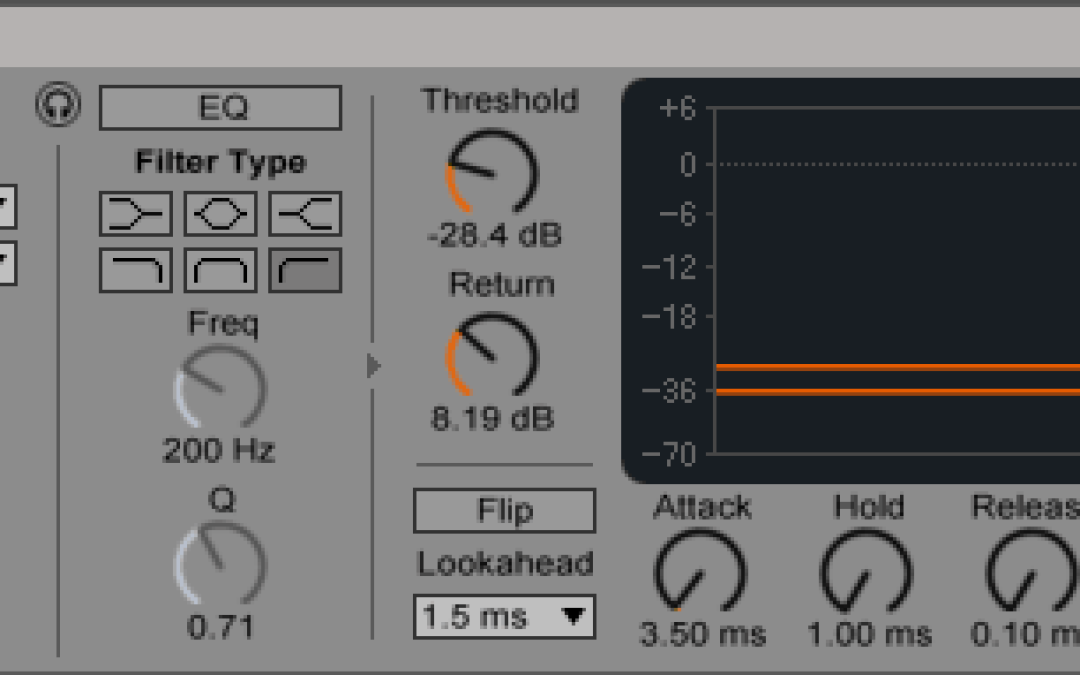Click the Attack knob
The width and height of the screenshot is (1080, 675).
click(x=700, y=572)
